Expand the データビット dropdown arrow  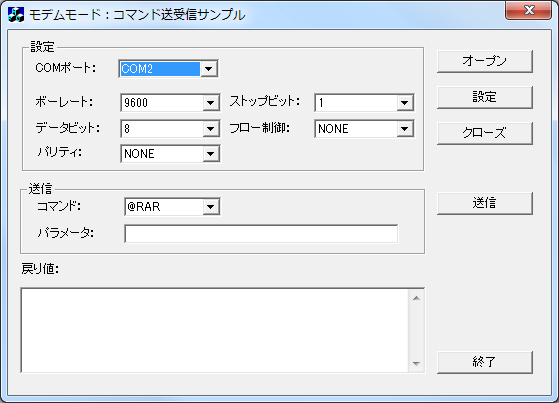pos(211,129)
